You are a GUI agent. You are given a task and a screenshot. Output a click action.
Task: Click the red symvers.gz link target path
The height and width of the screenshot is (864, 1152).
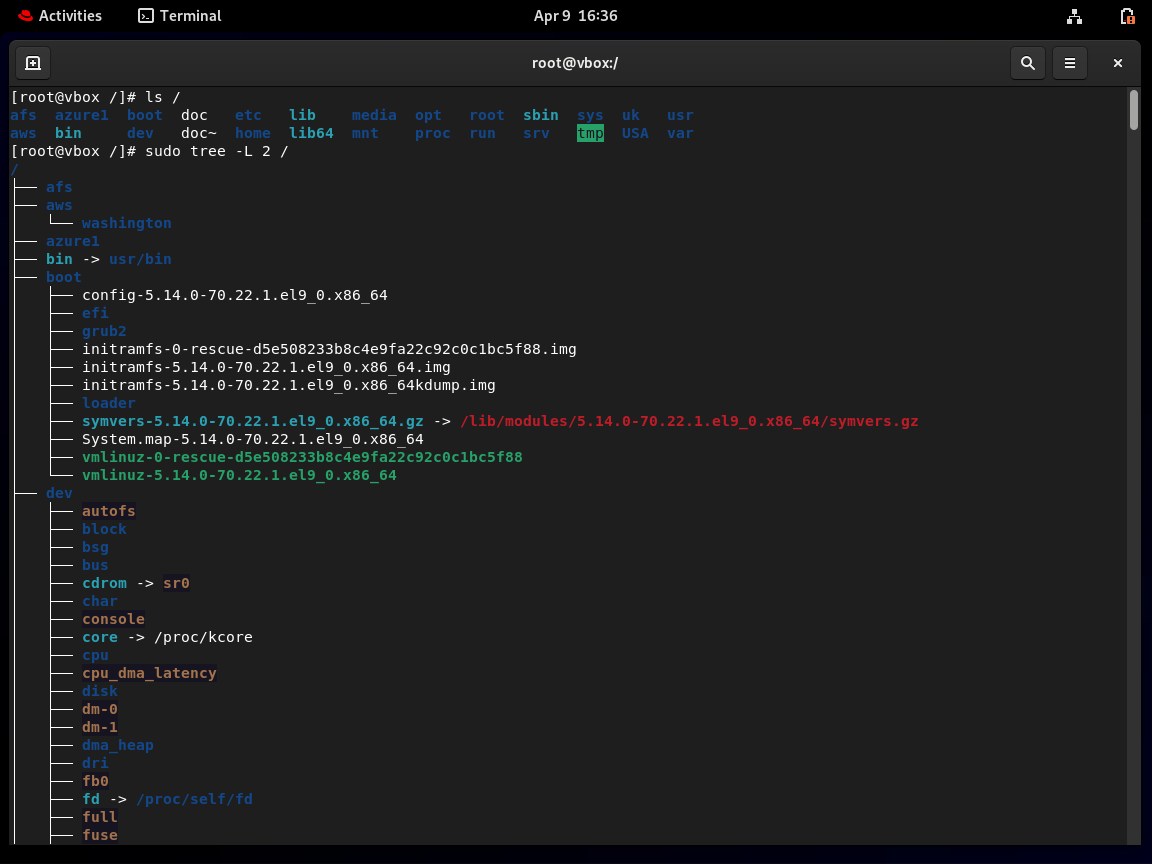689,421
